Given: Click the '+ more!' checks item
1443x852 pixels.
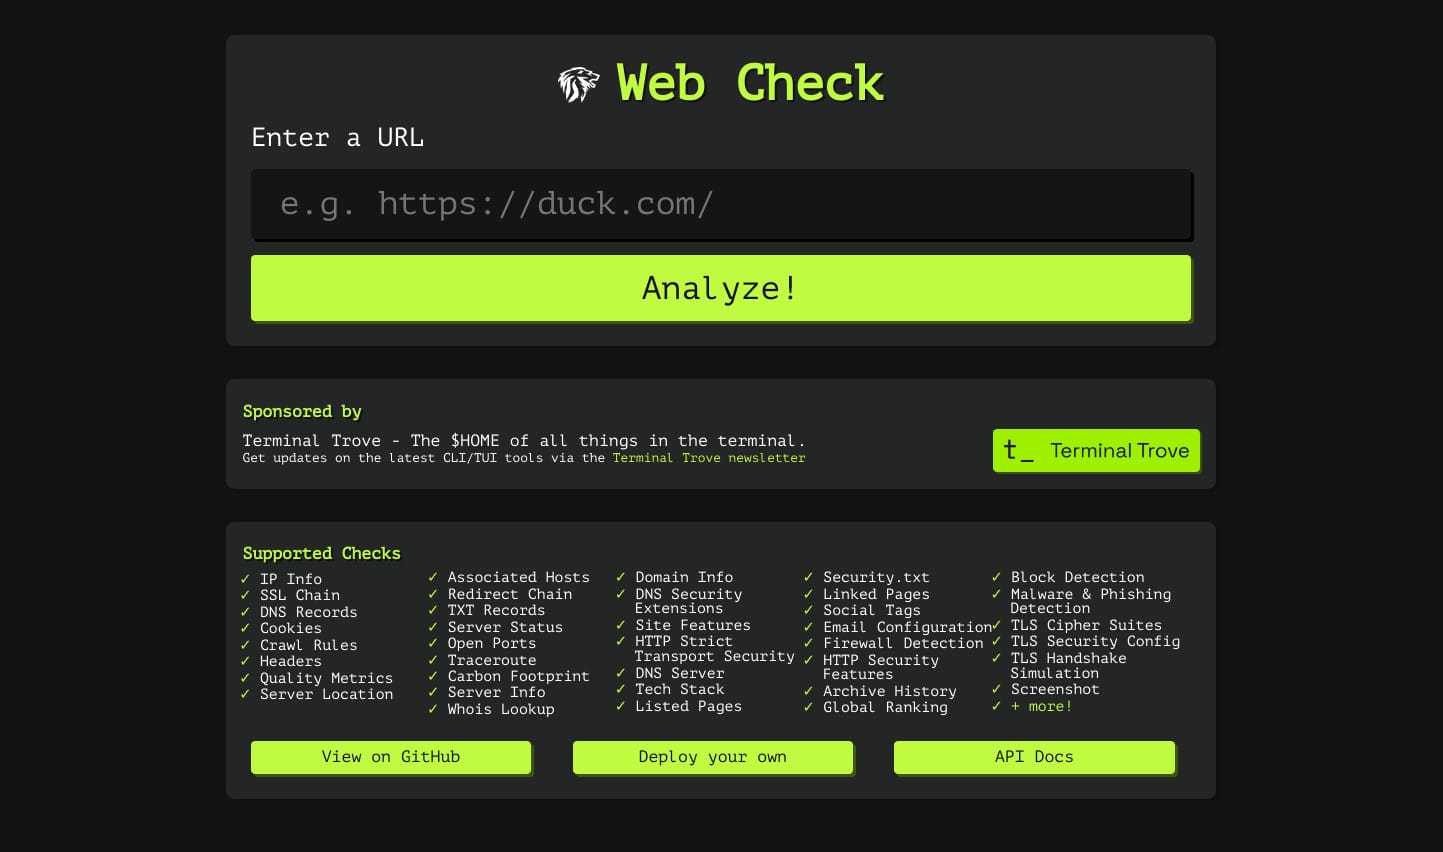Looking at the screenshot, I should (1041, 706).
